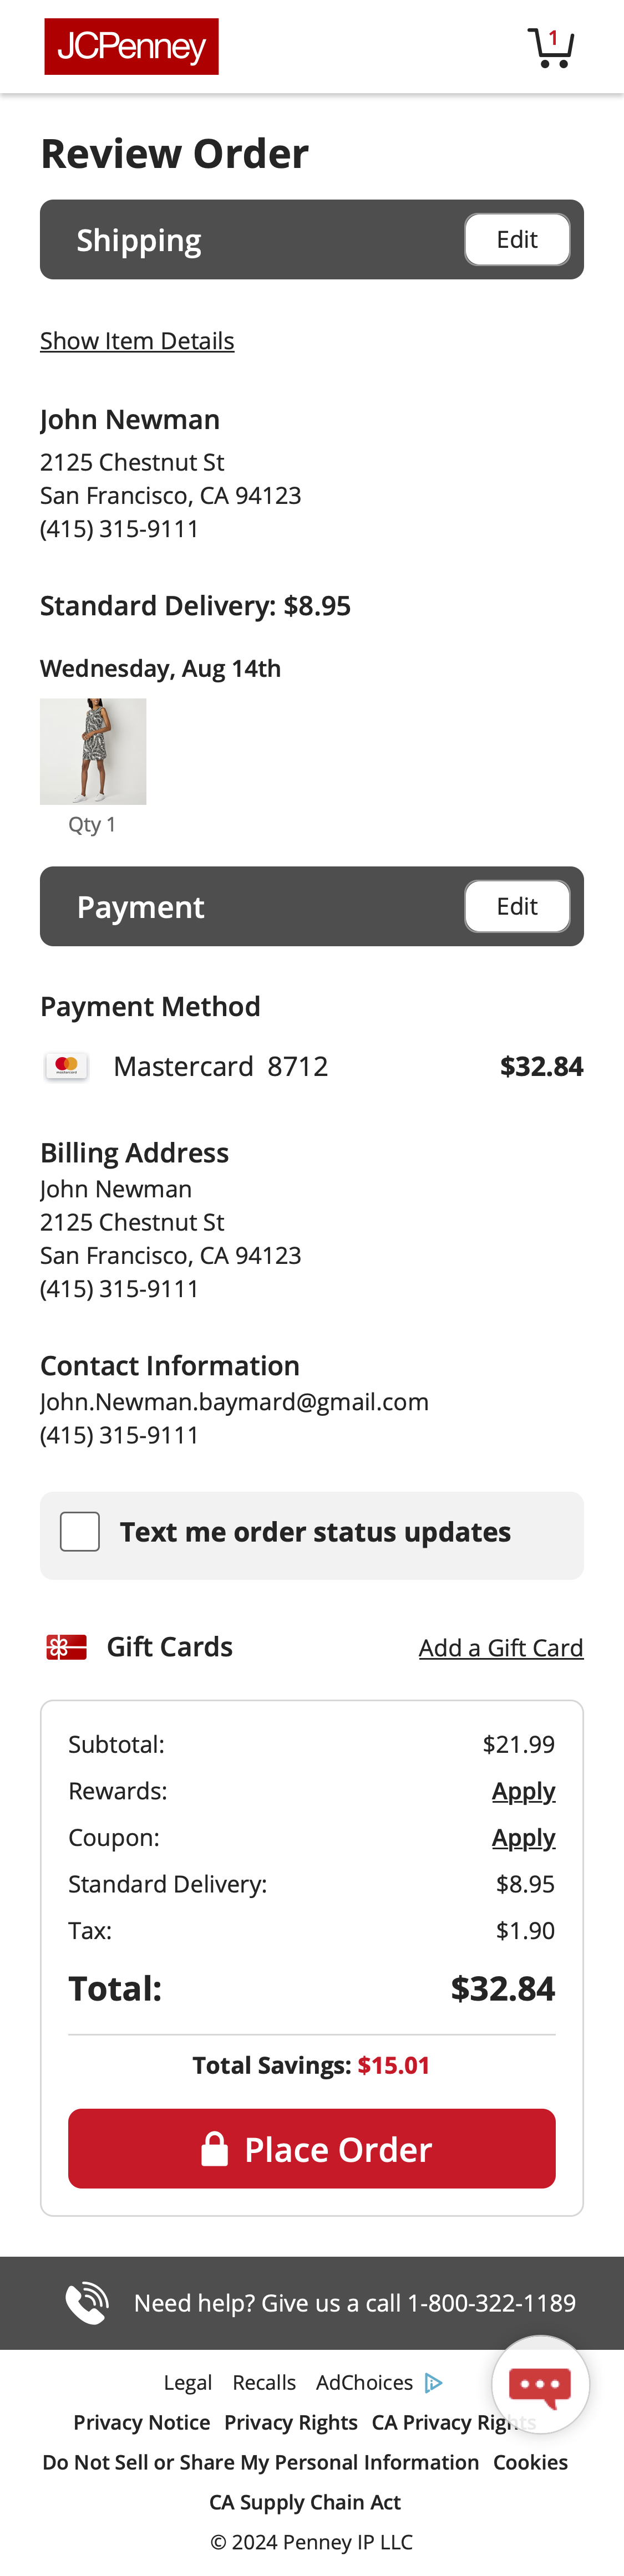Image resolution: width=624 pixels, height=2576 pixels.
Task: Click the phone icon in the help banner
Action: point(86,2302)
